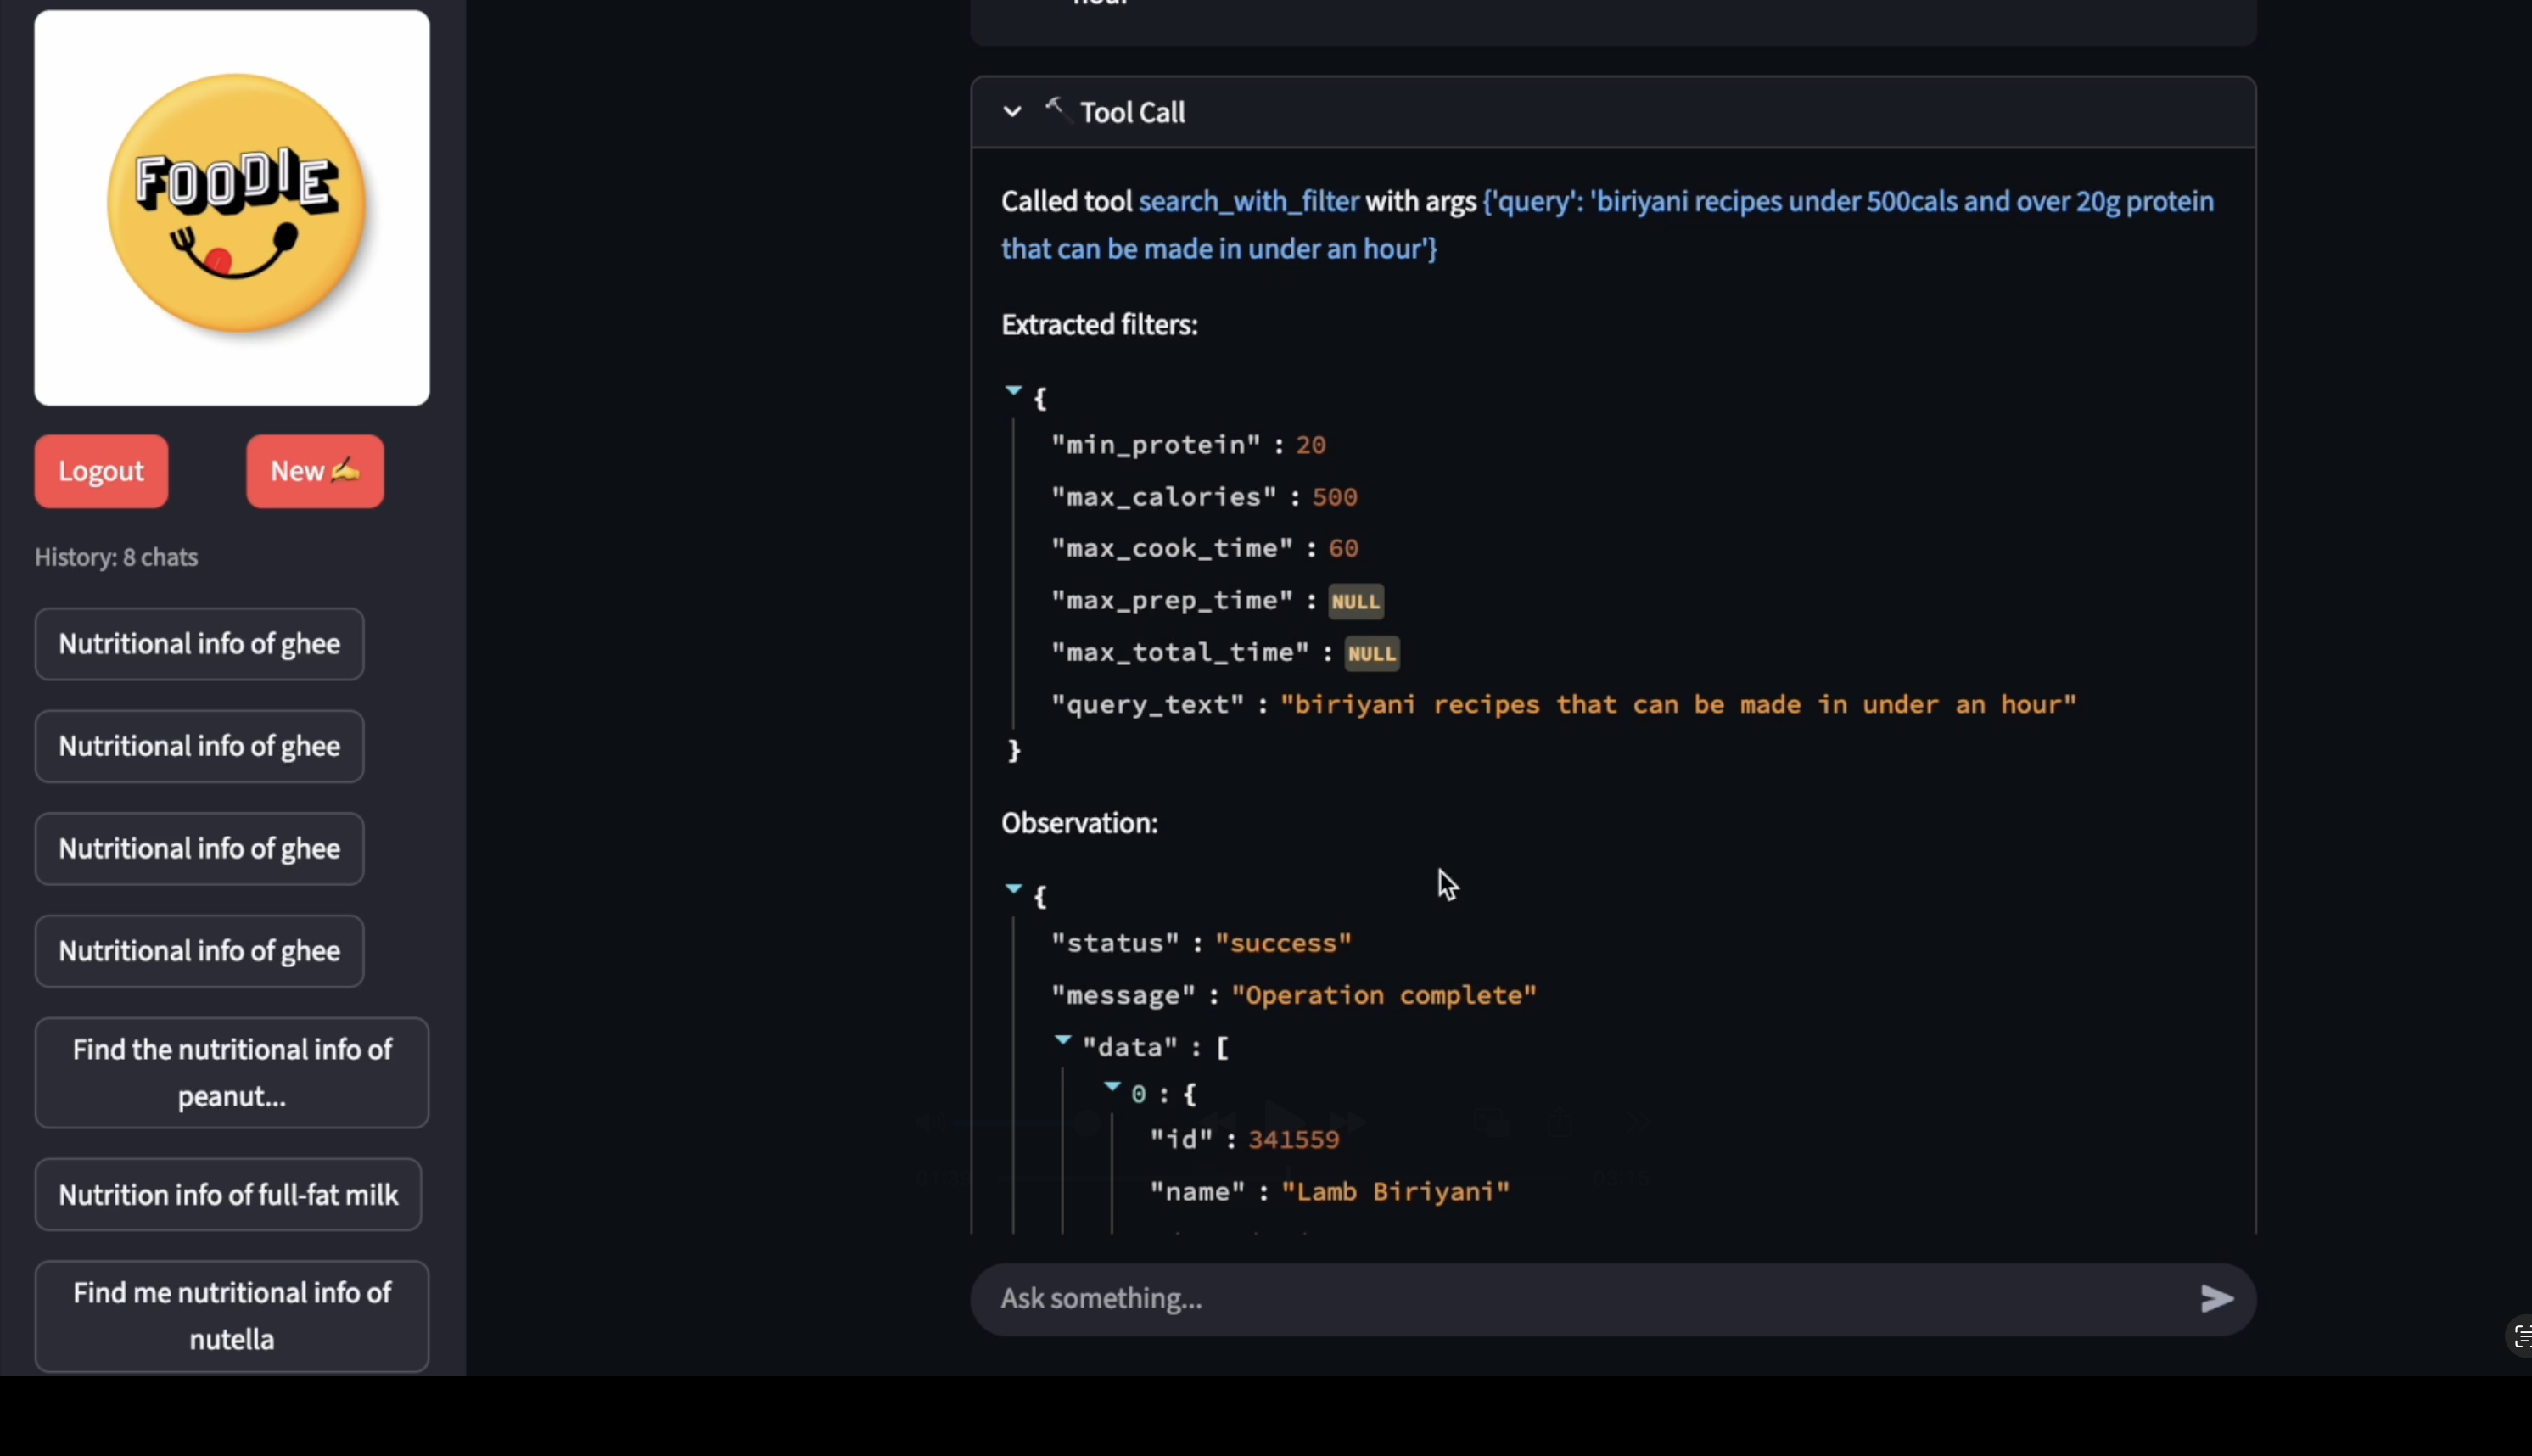Click the search_with_filter tool link
The width and height of the screenshot is (2532, 1456).
(x=1248, y=201)
